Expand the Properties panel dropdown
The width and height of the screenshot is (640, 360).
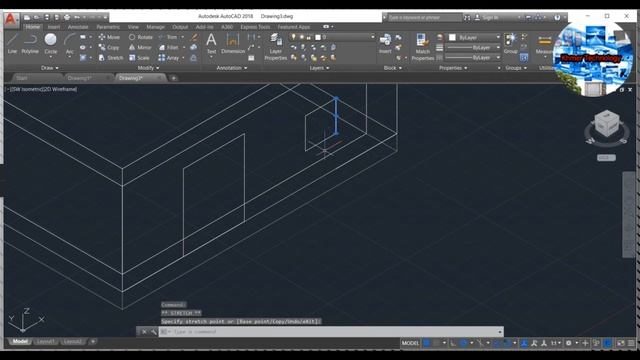(x=453, y=68)
